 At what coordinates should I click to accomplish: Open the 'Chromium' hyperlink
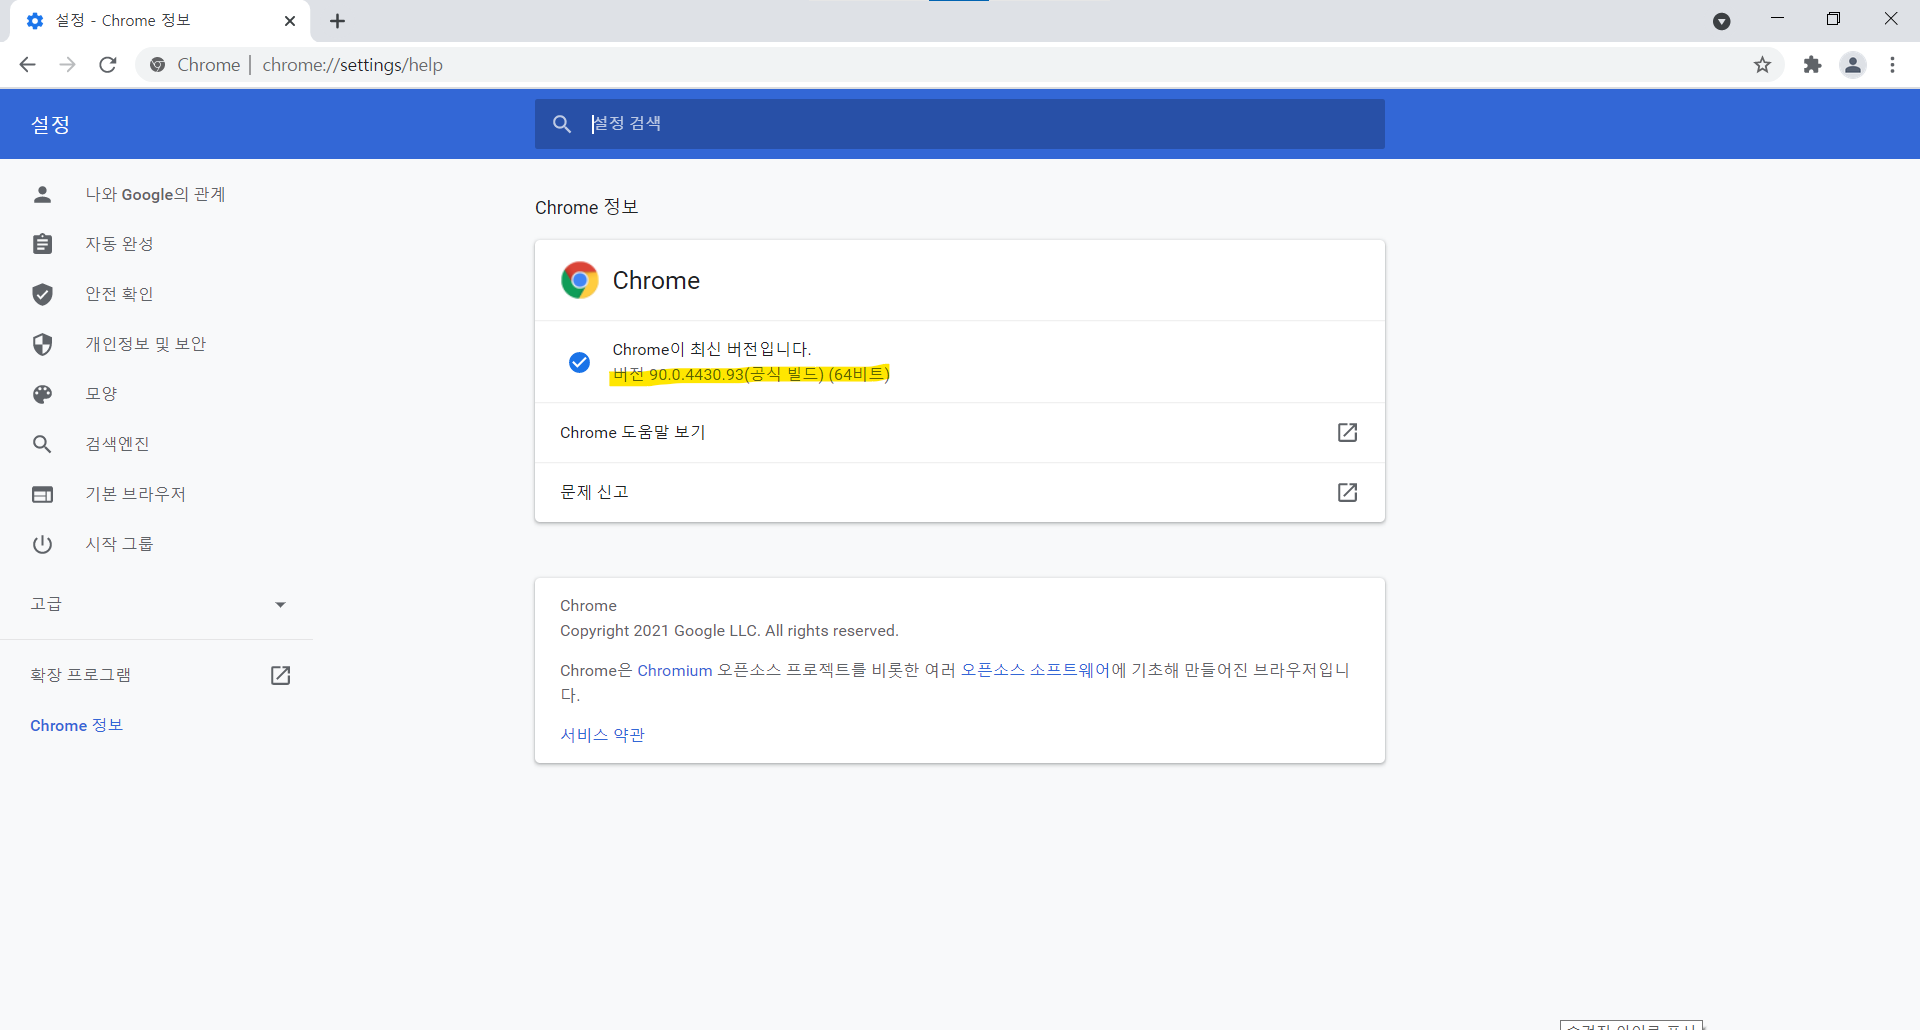pyautogui.click(x=675, y=670)
